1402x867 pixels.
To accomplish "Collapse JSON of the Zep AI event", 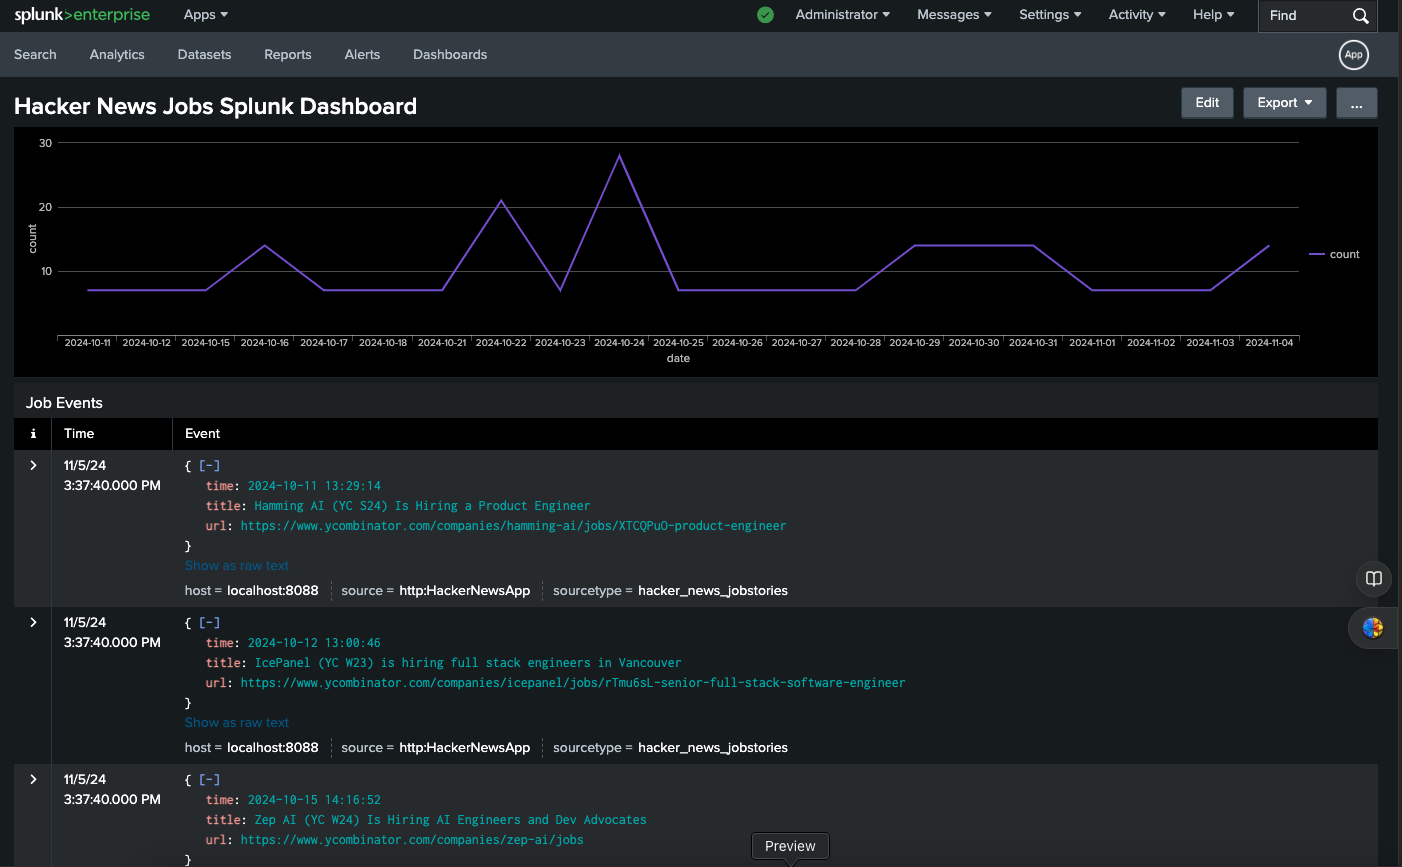I will pos(209,780).
